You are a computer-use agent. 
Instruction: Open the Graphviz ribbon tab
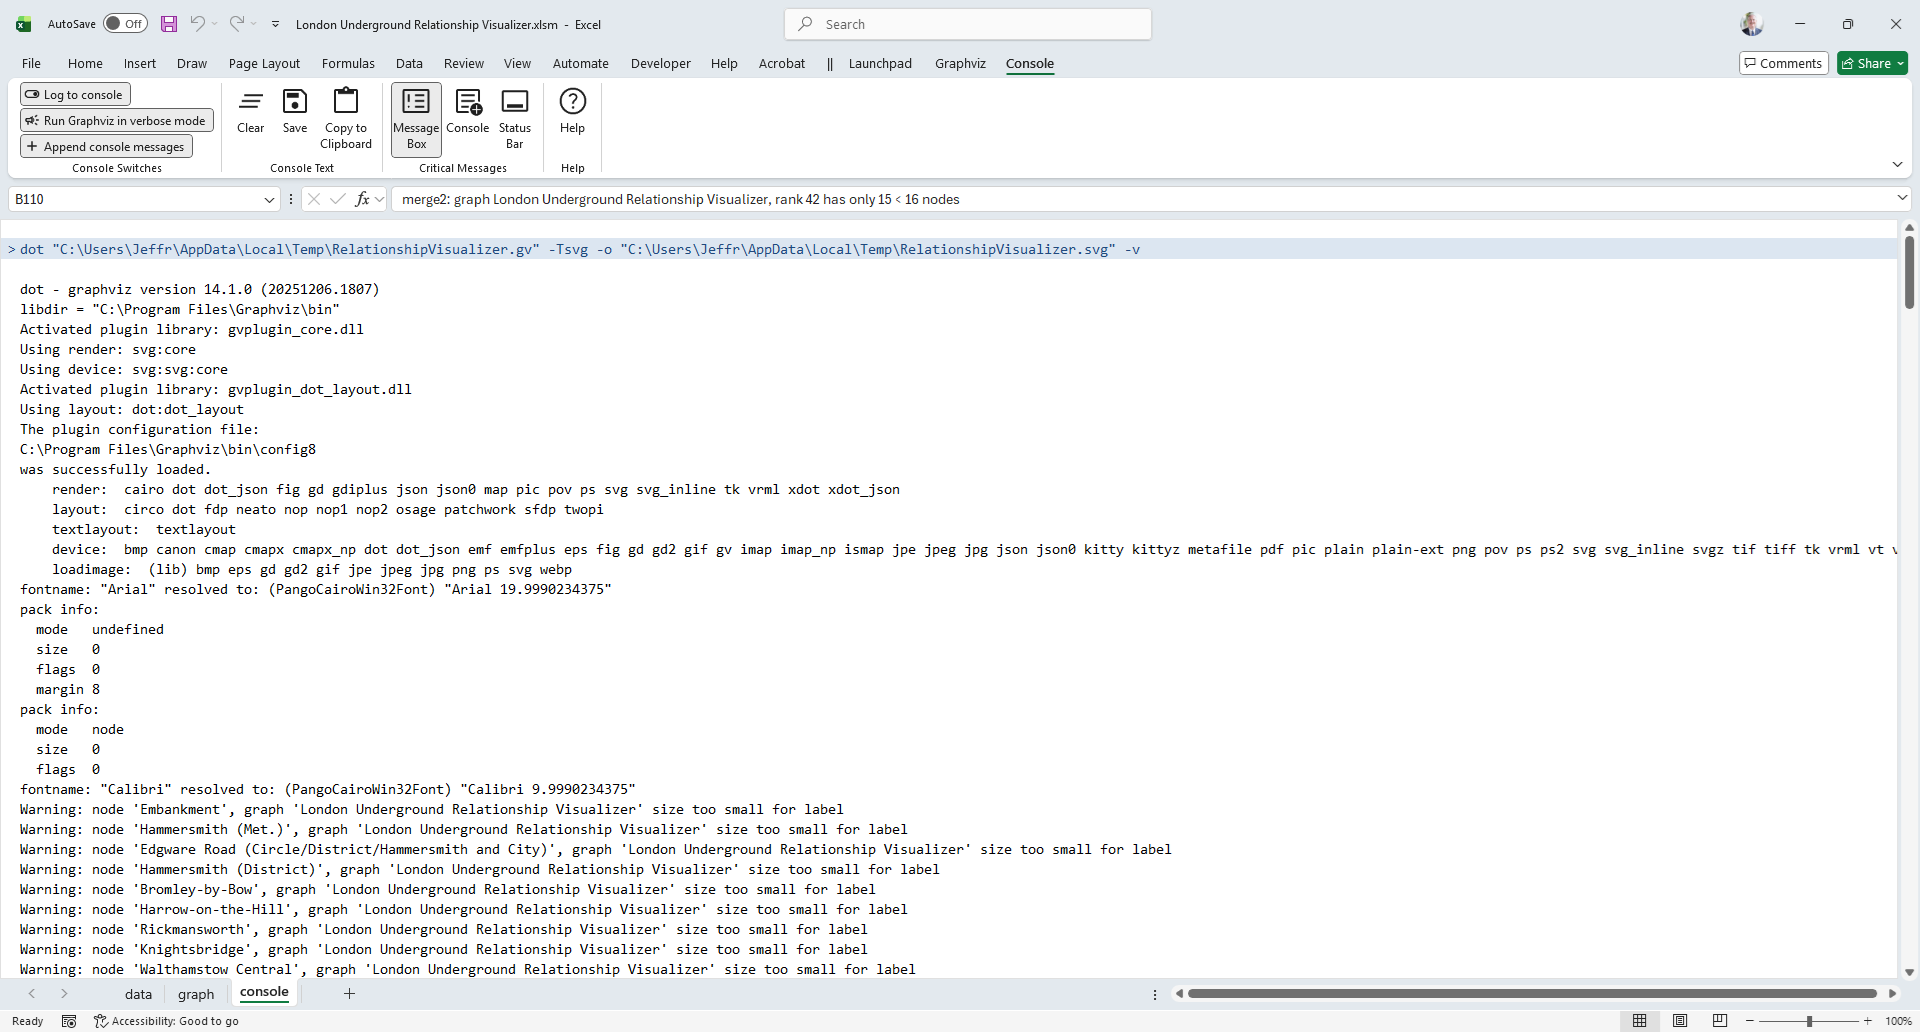(x=960, y=64)
